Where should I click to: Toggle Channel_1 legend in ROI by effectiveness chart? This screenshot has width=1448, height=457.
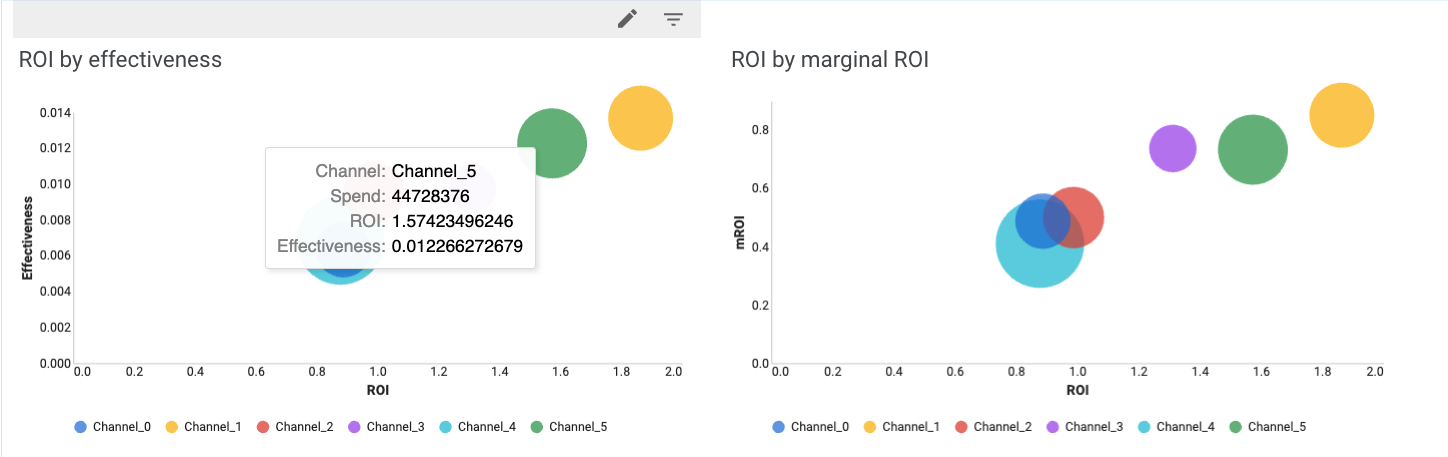(204, 427)
